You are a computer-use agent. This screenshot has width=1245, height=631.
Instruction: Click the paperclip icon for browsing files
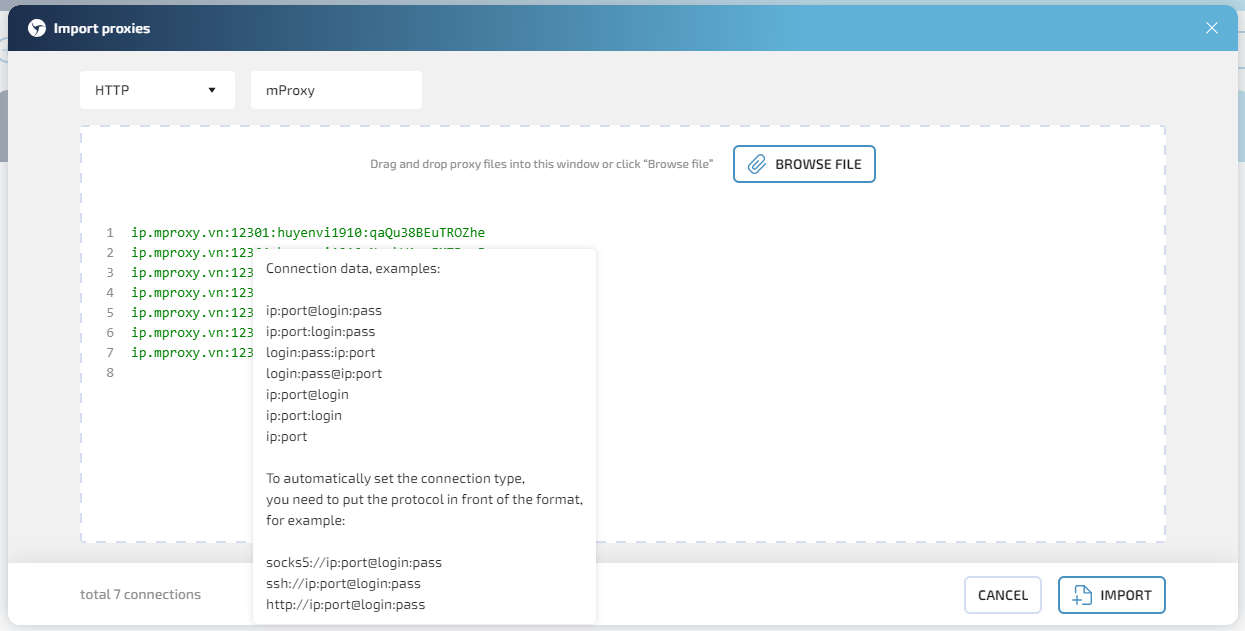(x=757, y=164)
